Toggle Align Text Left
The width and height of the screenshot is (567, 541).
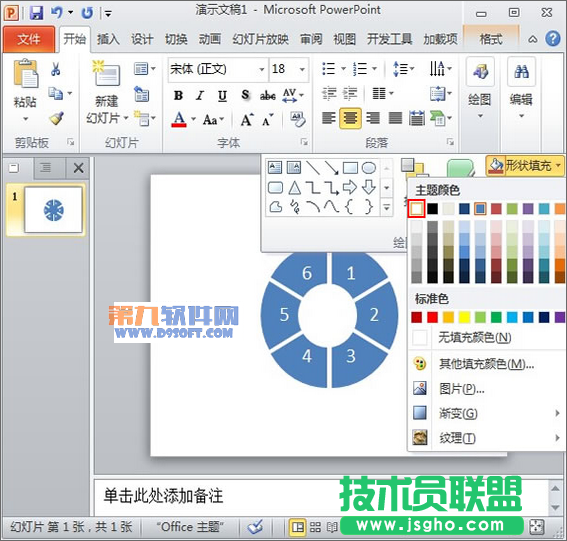coord(329,118)
